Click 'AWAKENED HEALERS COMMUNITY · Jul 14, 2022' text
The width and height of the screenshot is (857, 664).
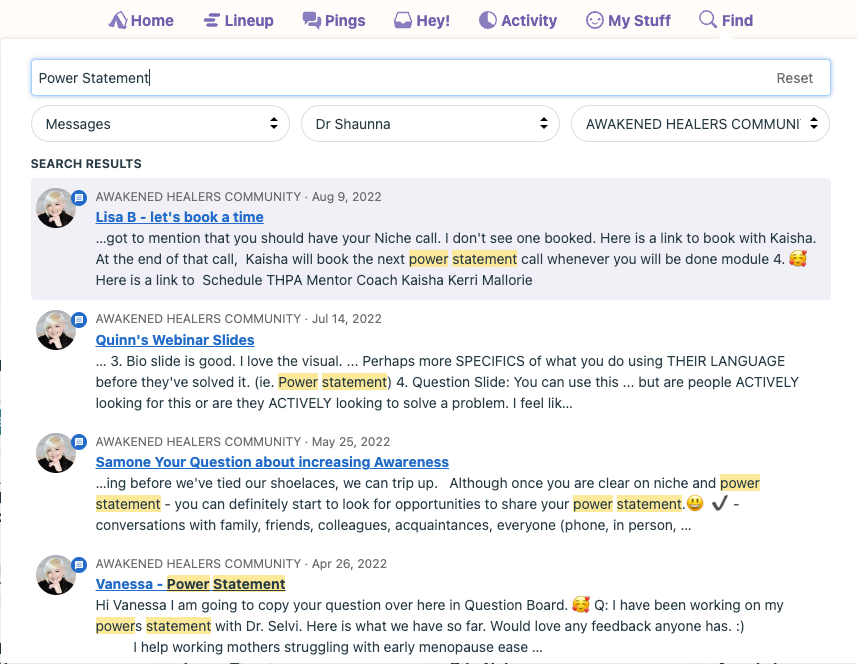[238, 319]
